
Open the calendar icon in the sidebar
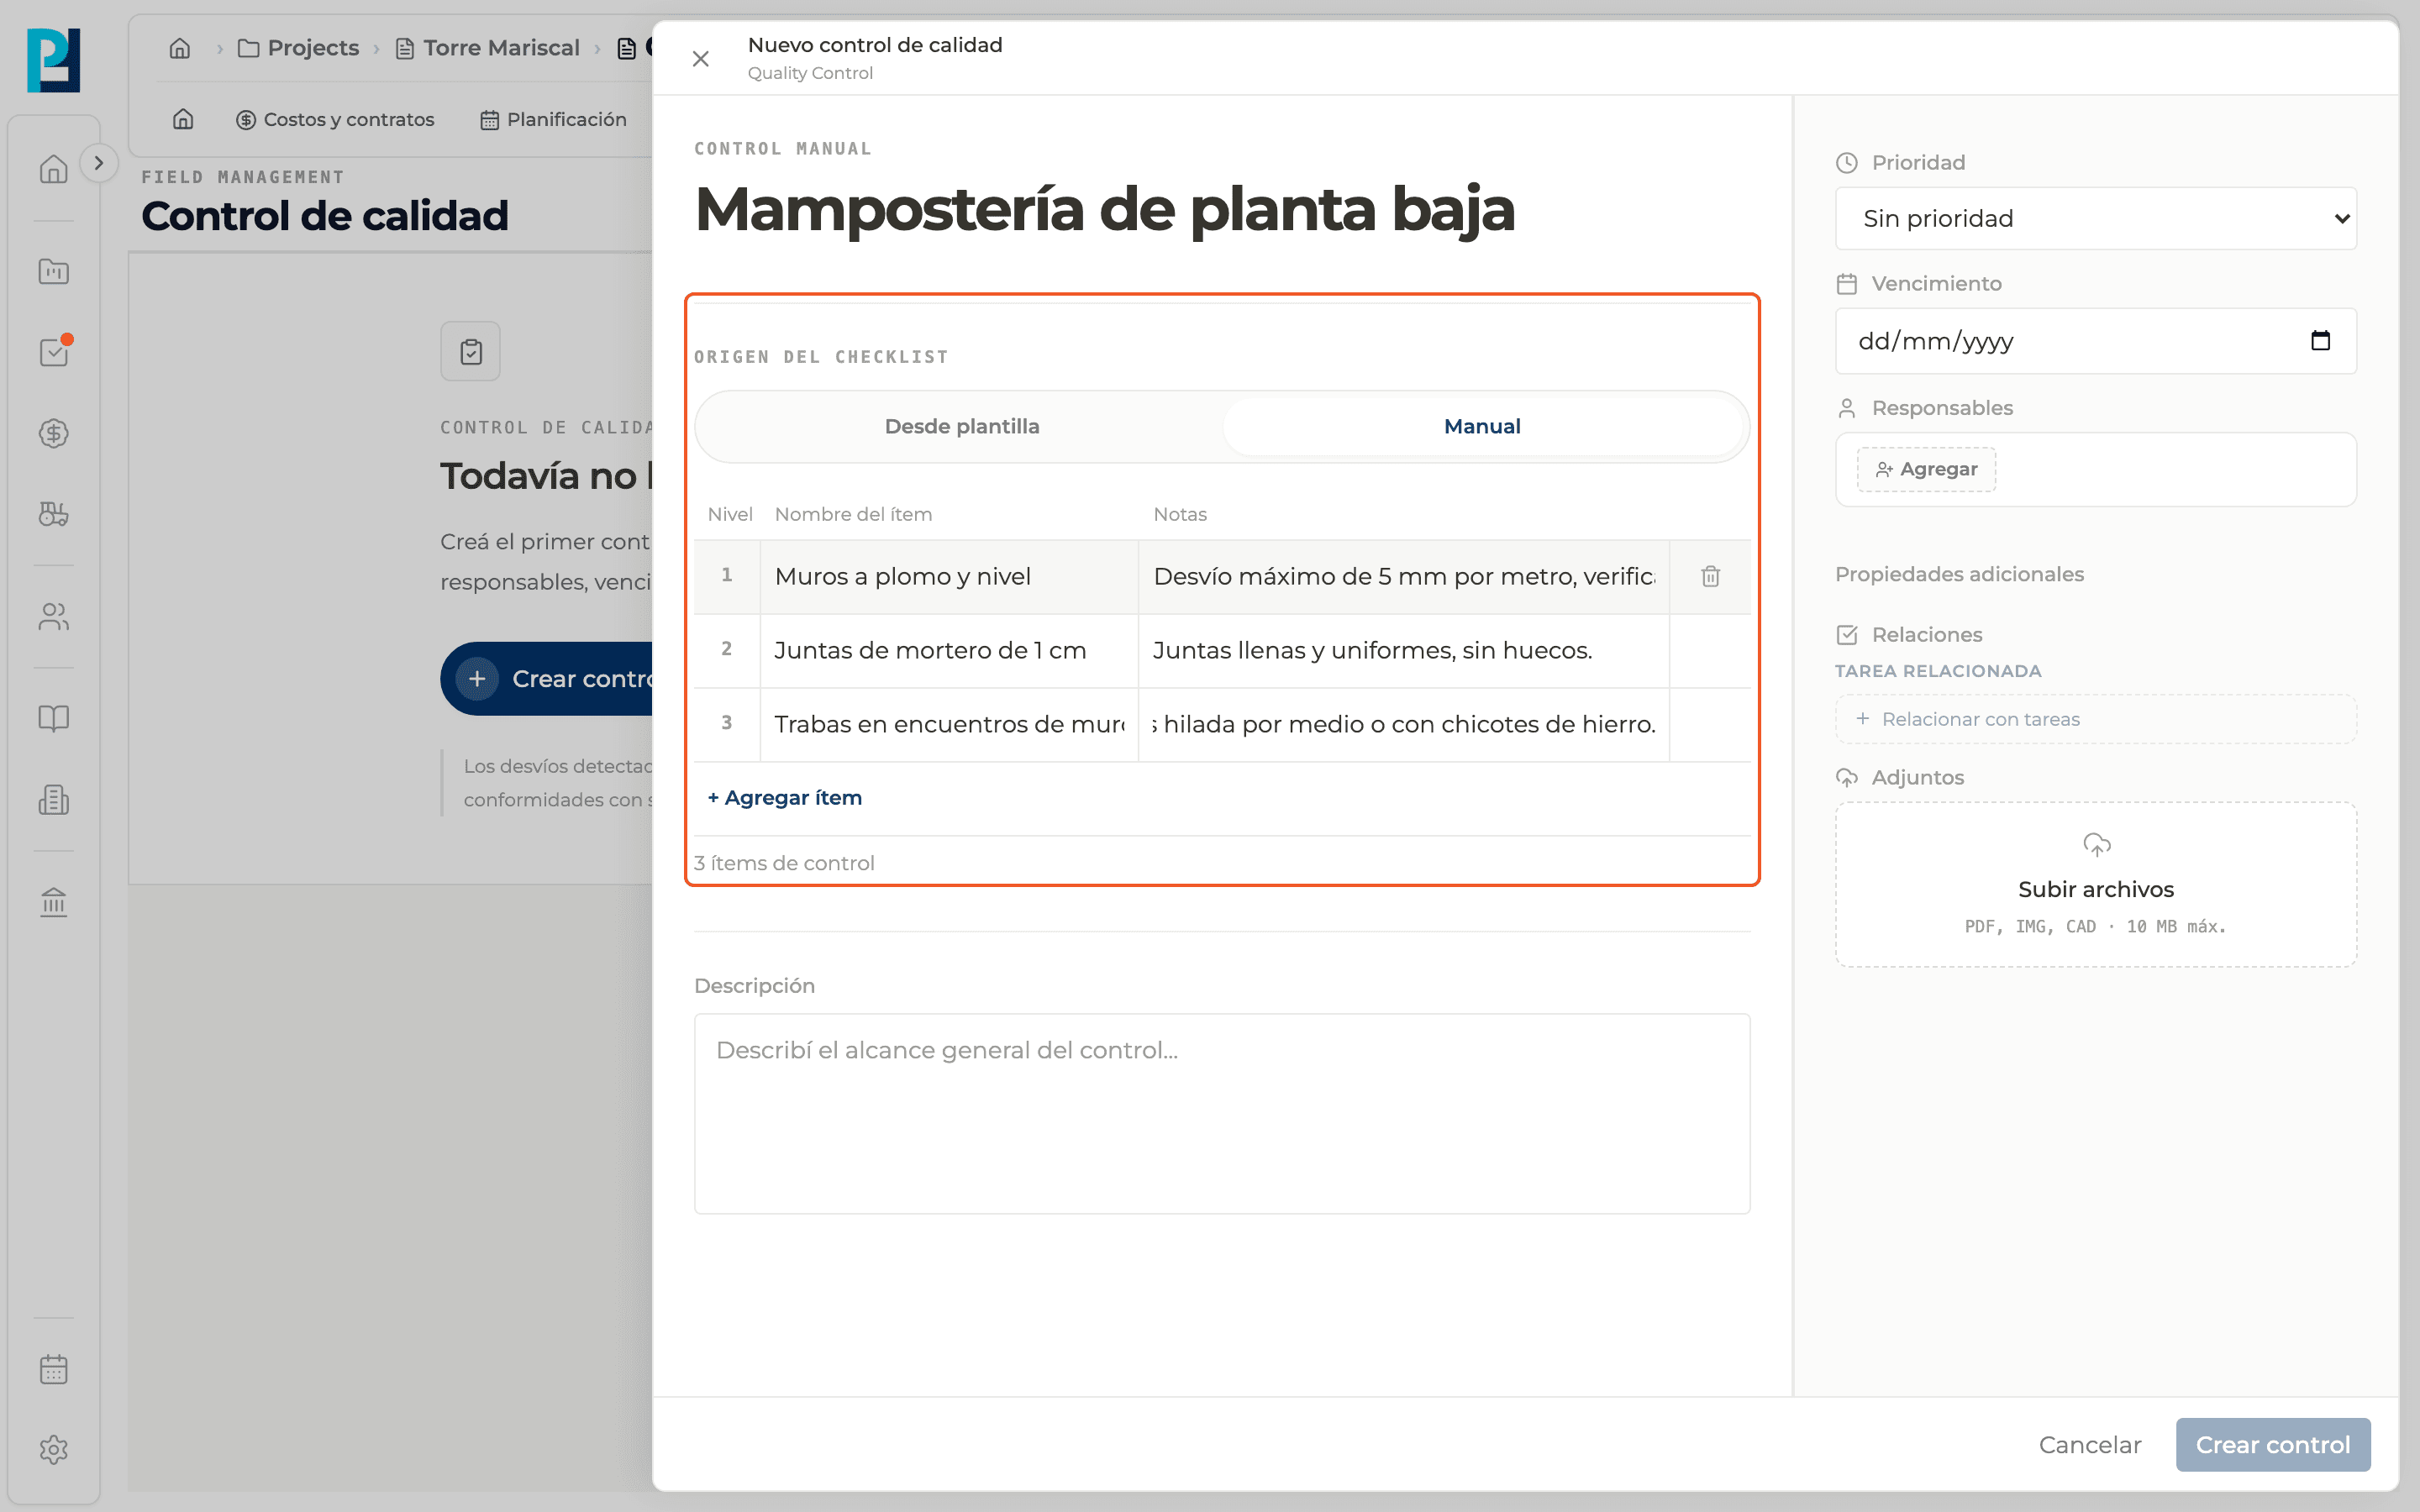[53, 1369]
